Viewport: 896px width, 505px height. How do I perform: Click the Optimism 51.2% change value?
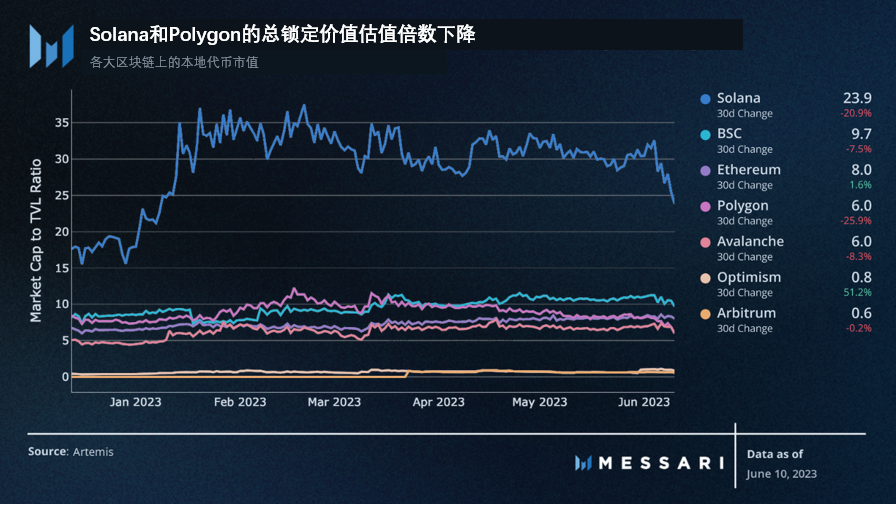(x=857, y=293)
